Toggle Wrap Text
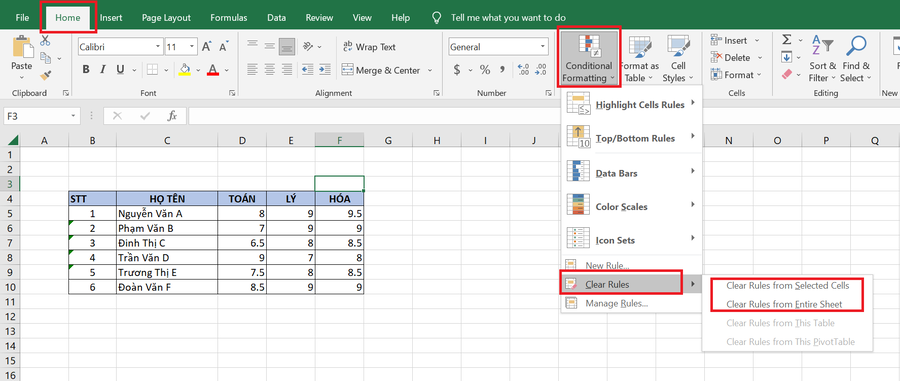 369,46
